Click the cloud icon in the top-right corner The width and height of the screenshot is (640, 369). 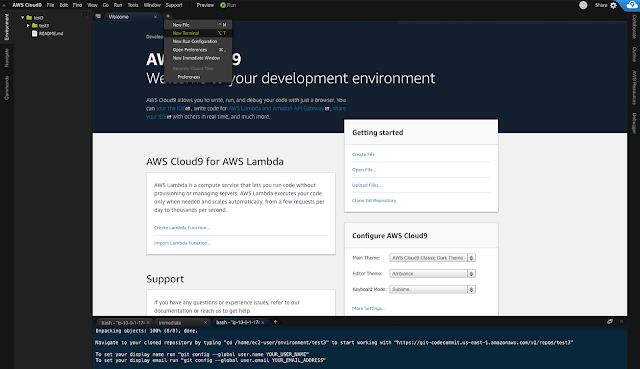(x=632, y=5)
